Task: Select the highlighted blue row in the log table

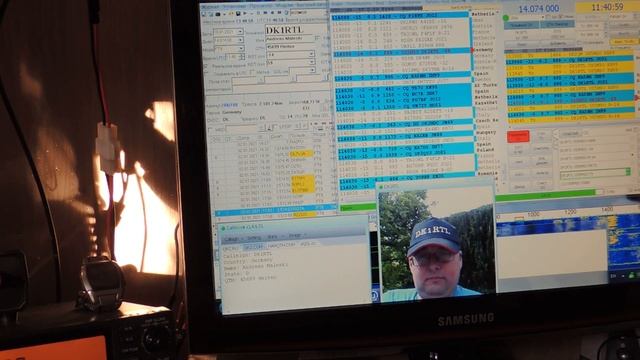Action: click(276, 211)
